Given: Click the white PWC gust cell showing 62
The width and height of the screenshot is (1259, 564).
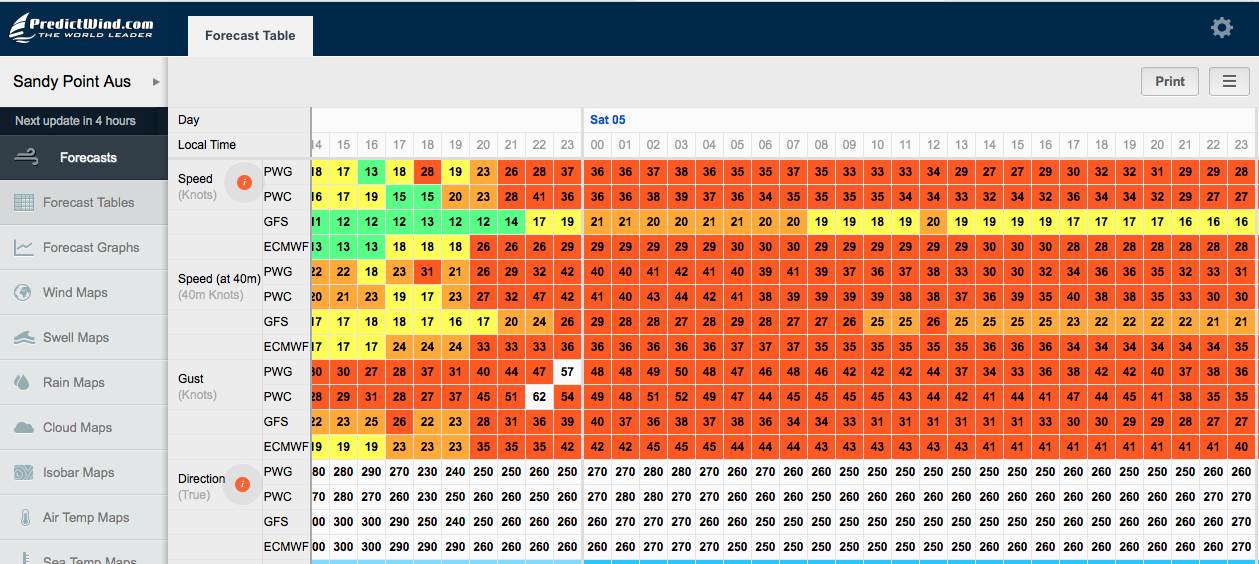Looking at the screenshot, I should (539, 396).
